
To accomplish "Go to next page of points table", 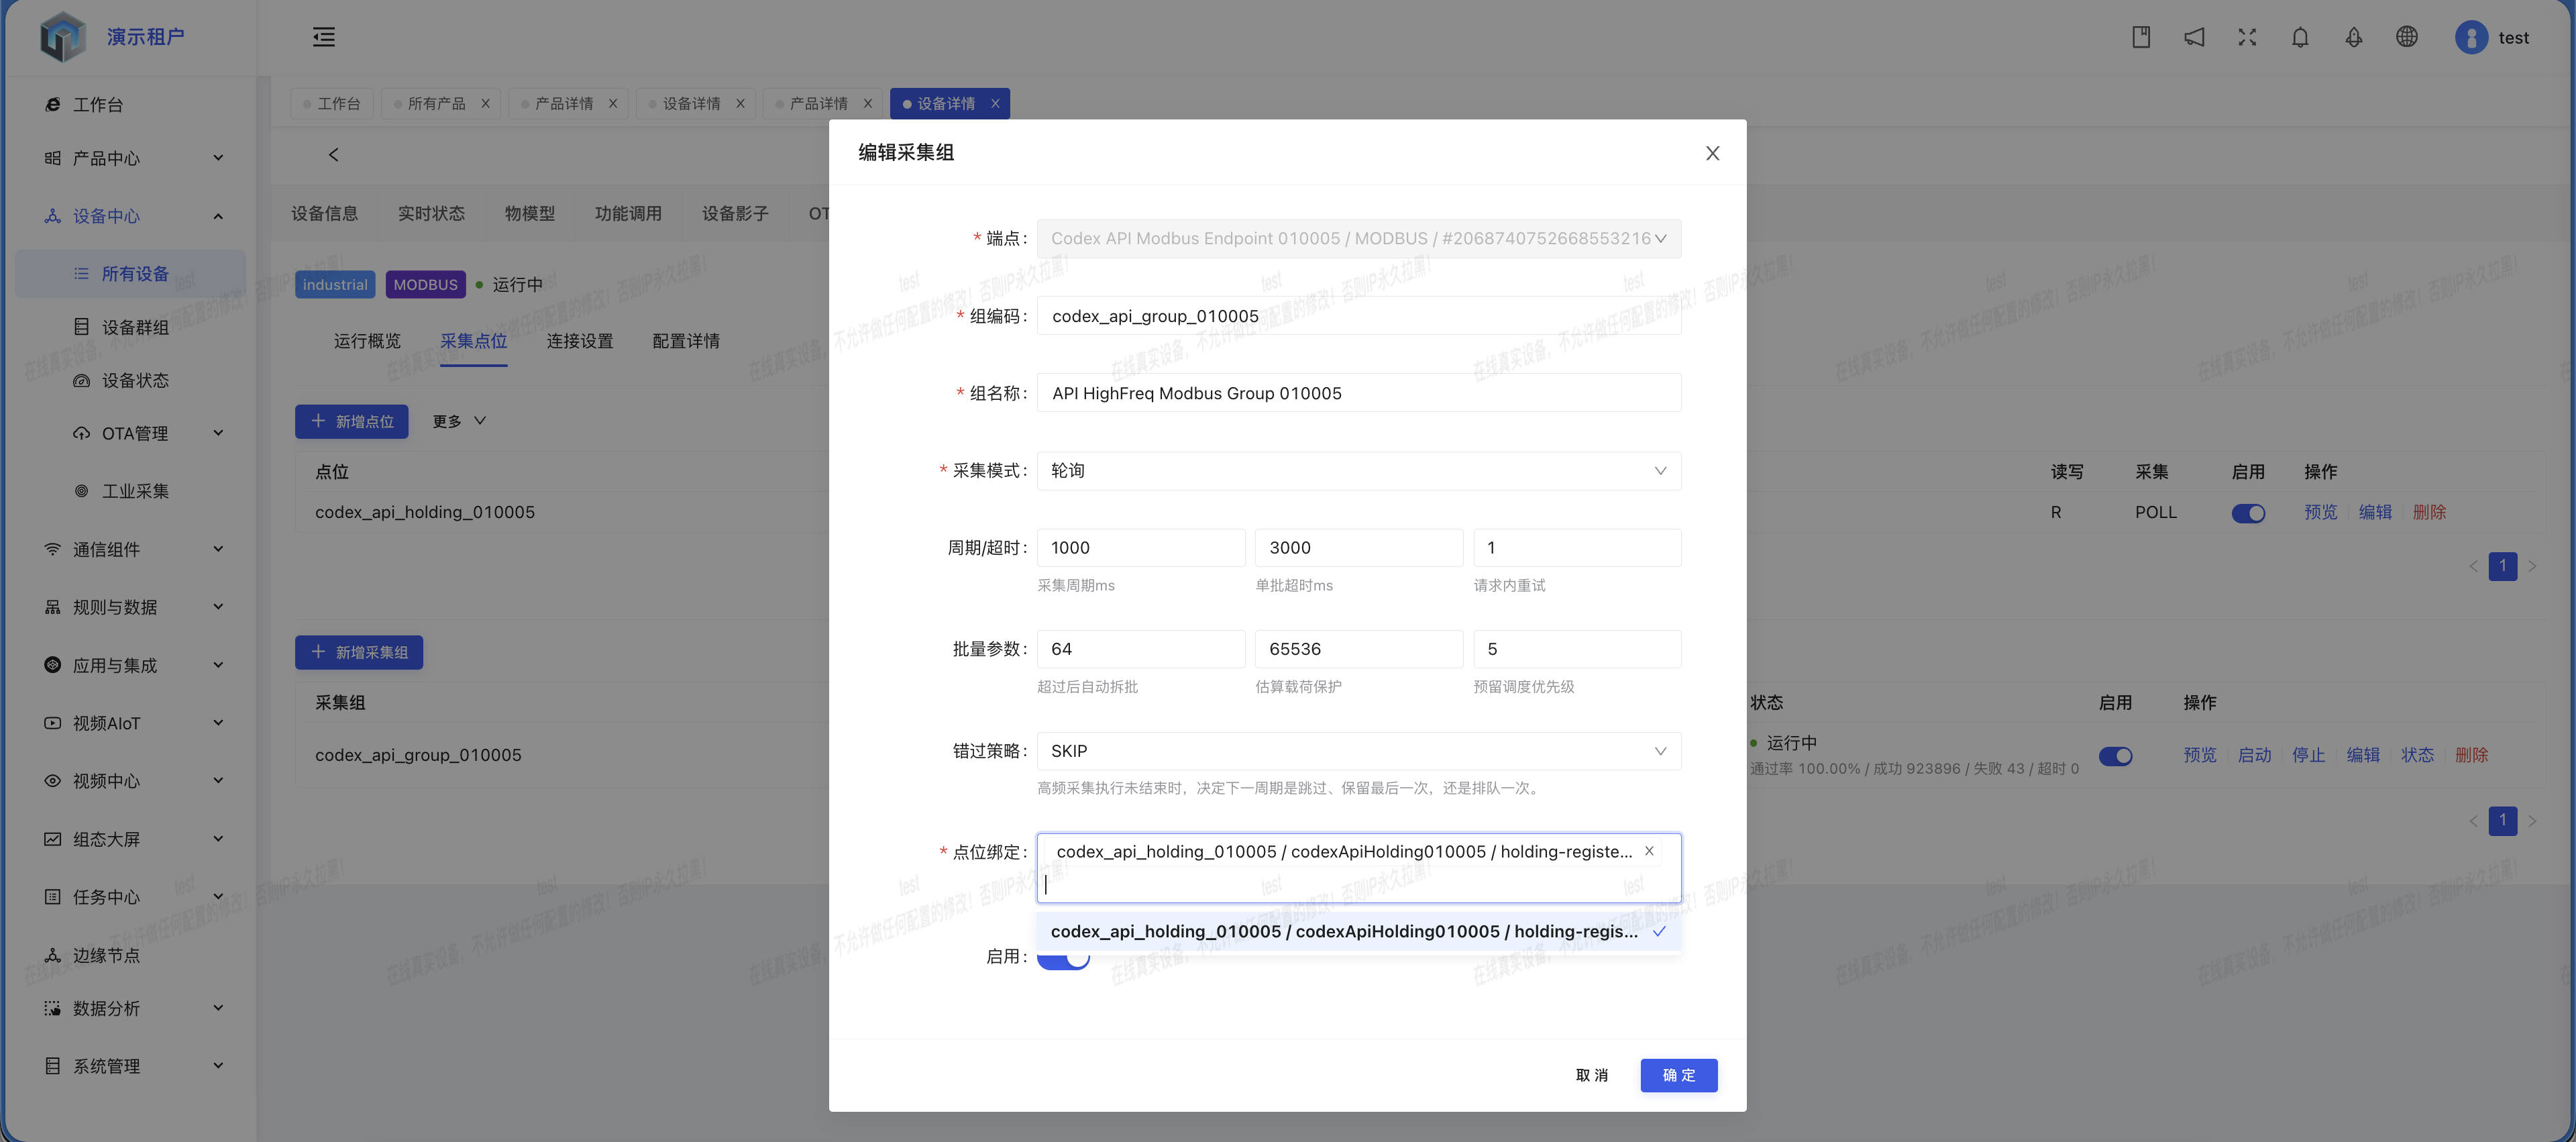I will point(2533,566).
